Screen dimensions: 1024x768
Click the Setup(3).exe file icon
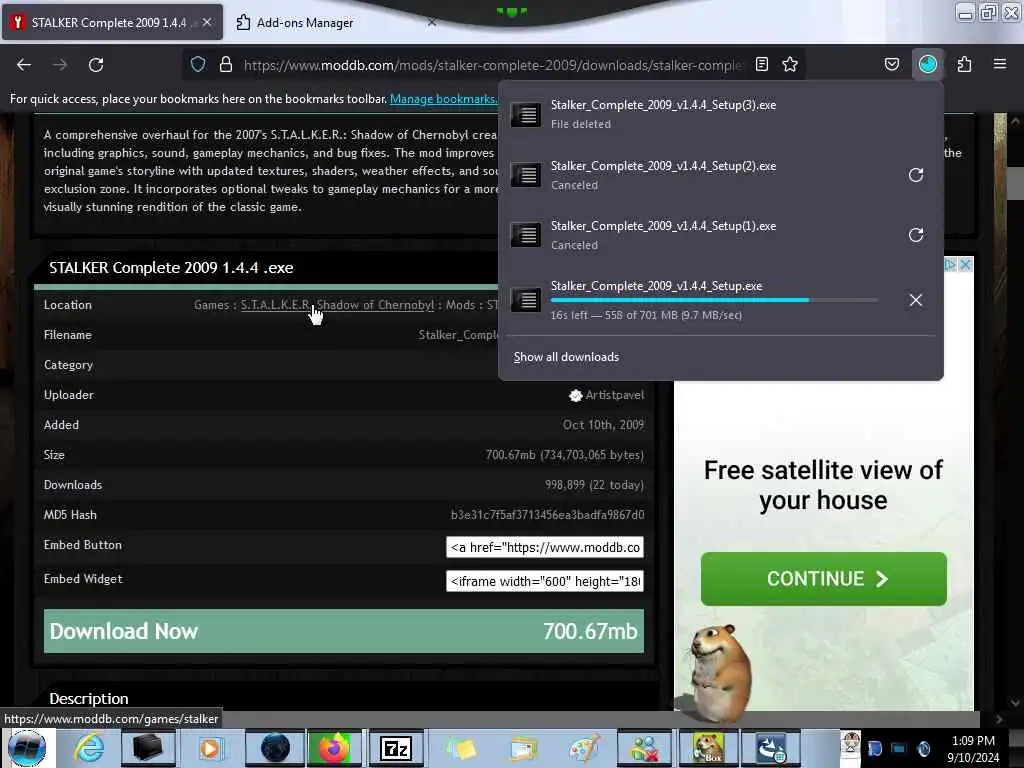526,115
